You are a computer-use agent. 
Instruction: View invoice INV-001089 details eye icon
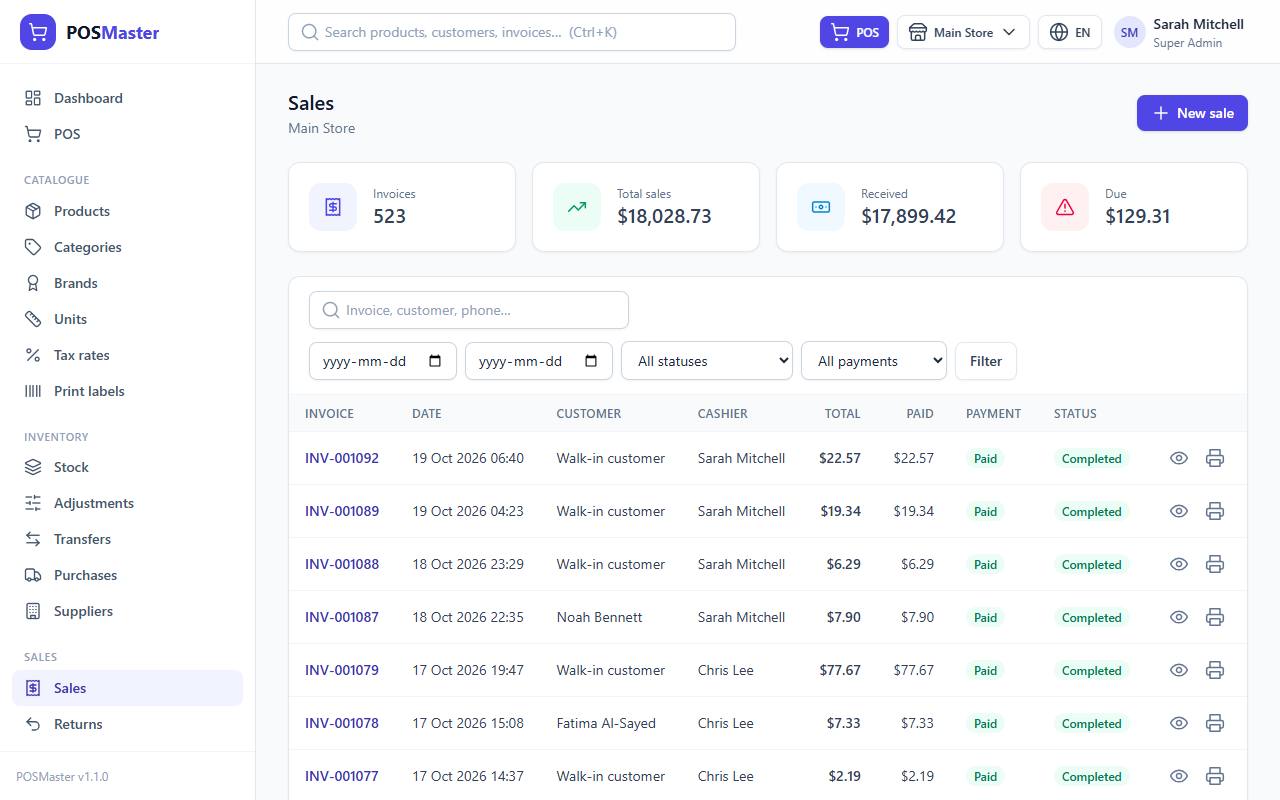point(1179,511)
